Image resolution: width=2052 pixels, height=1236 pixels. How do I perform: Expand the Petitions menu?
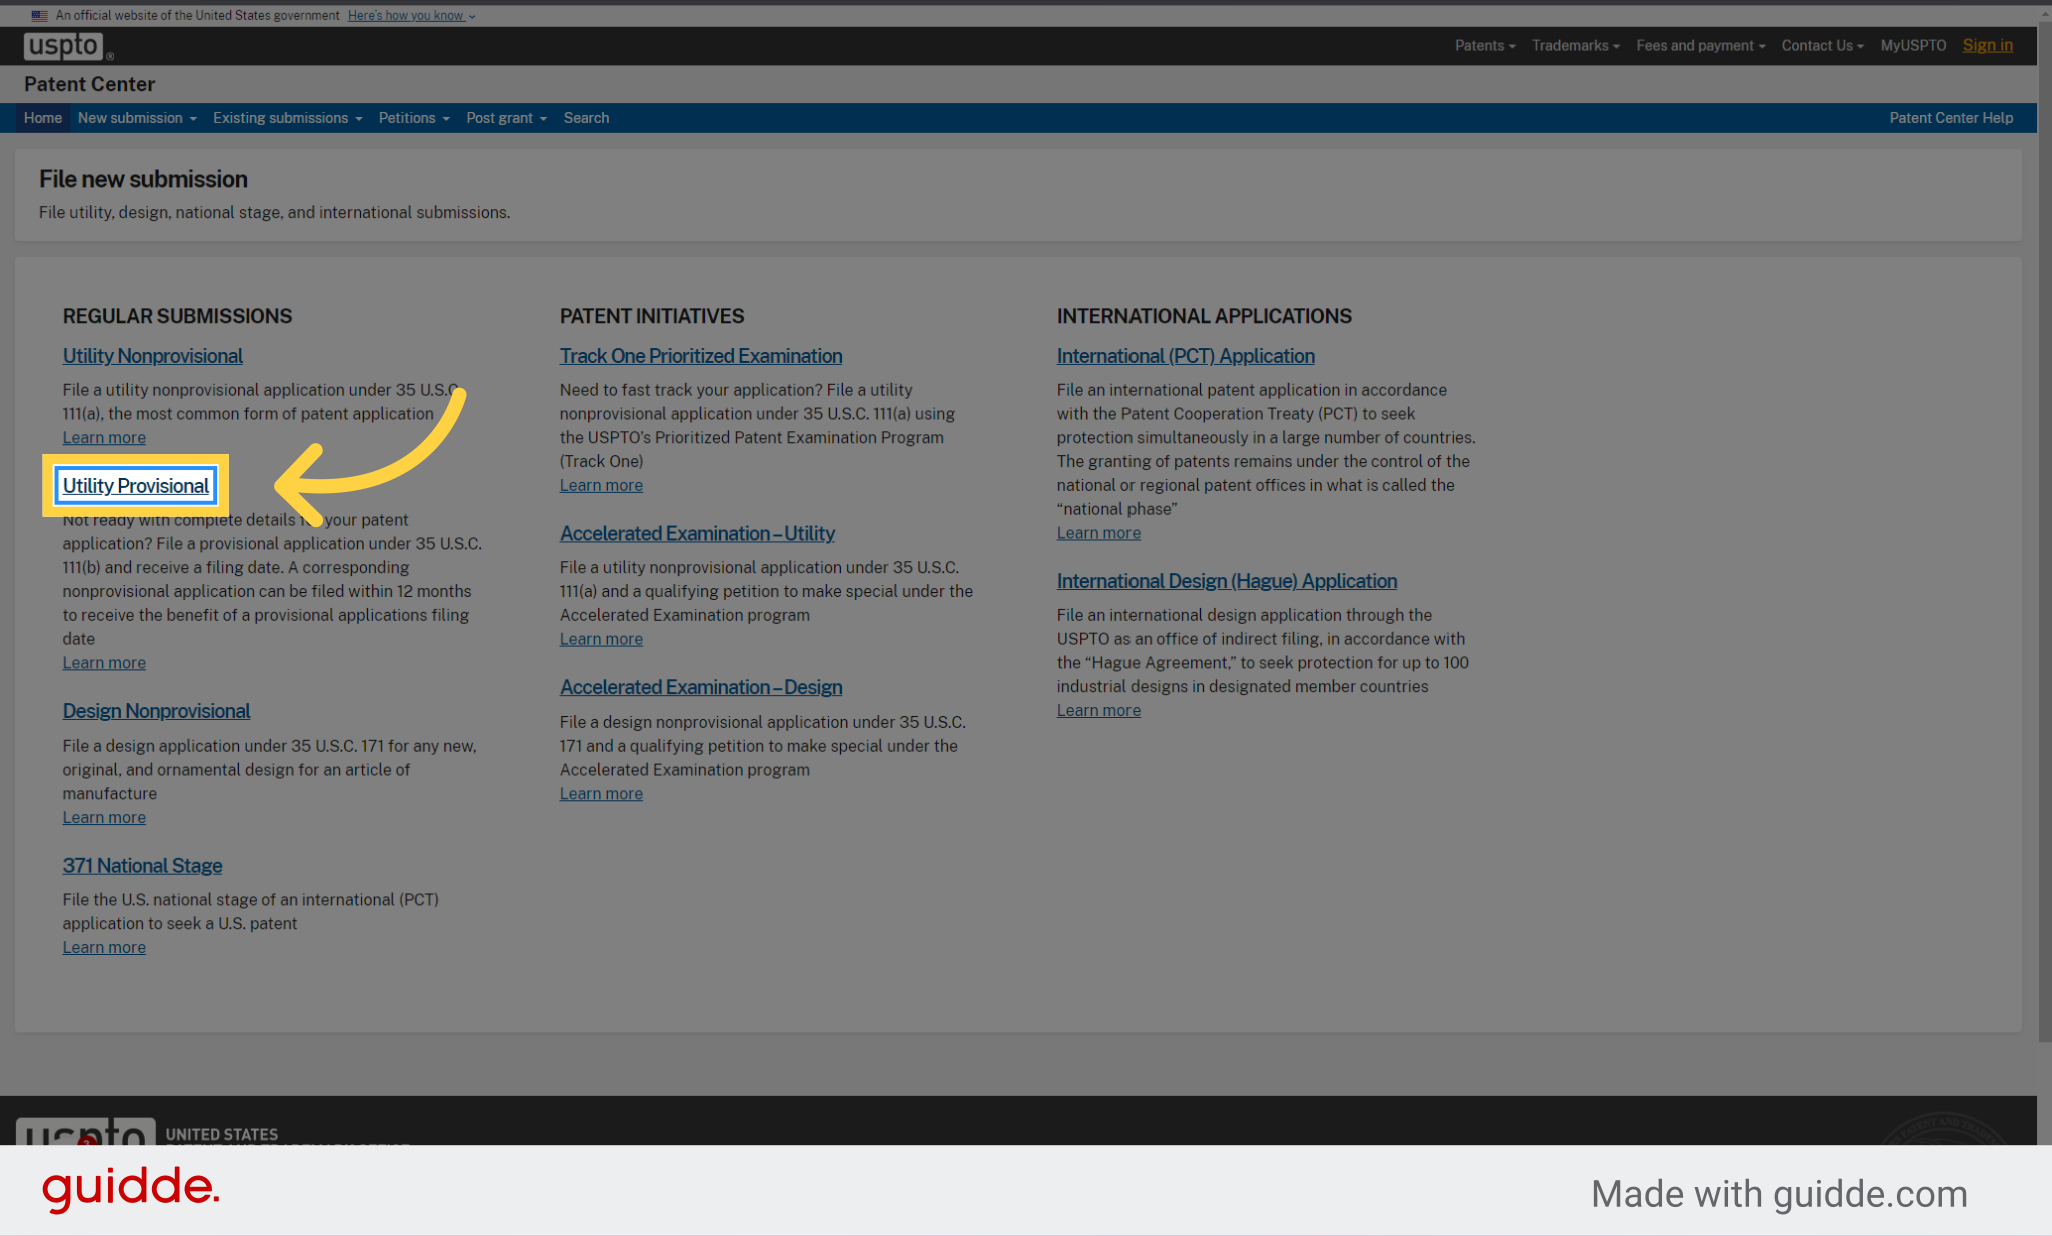pyautogui.click(x=413, y=118)
